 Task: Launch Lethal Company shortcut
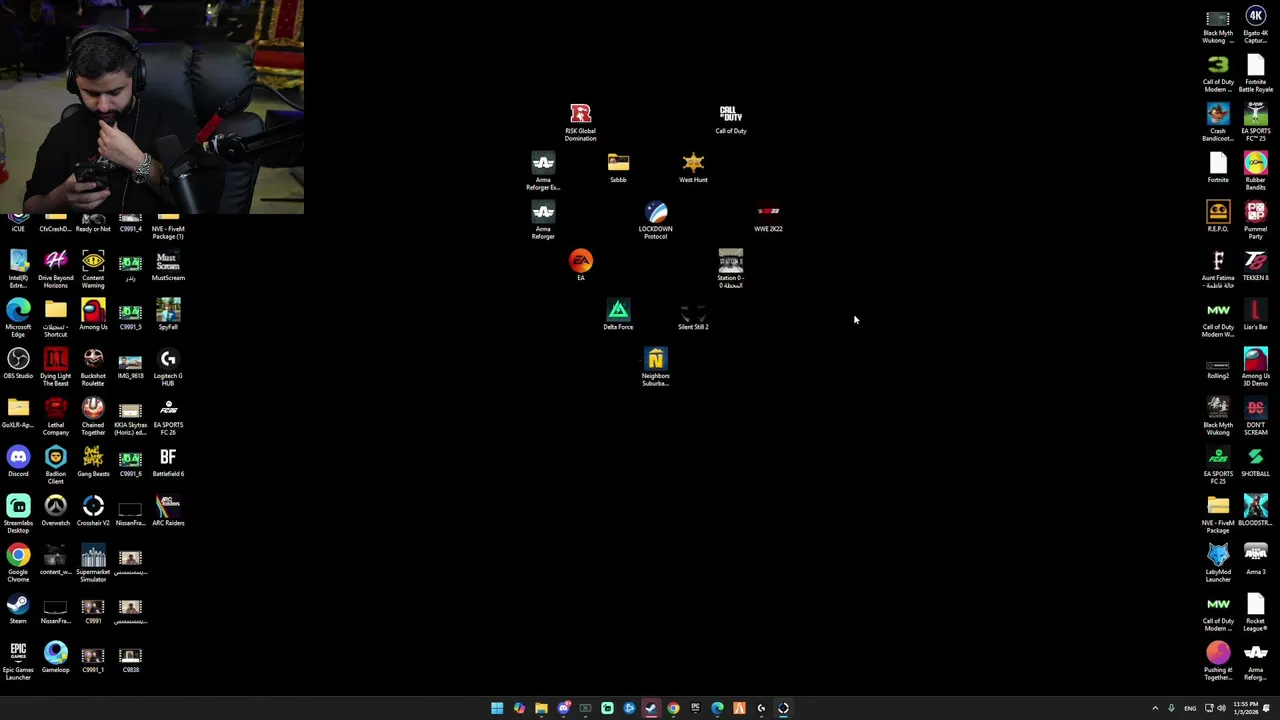(x=55, y=416)
